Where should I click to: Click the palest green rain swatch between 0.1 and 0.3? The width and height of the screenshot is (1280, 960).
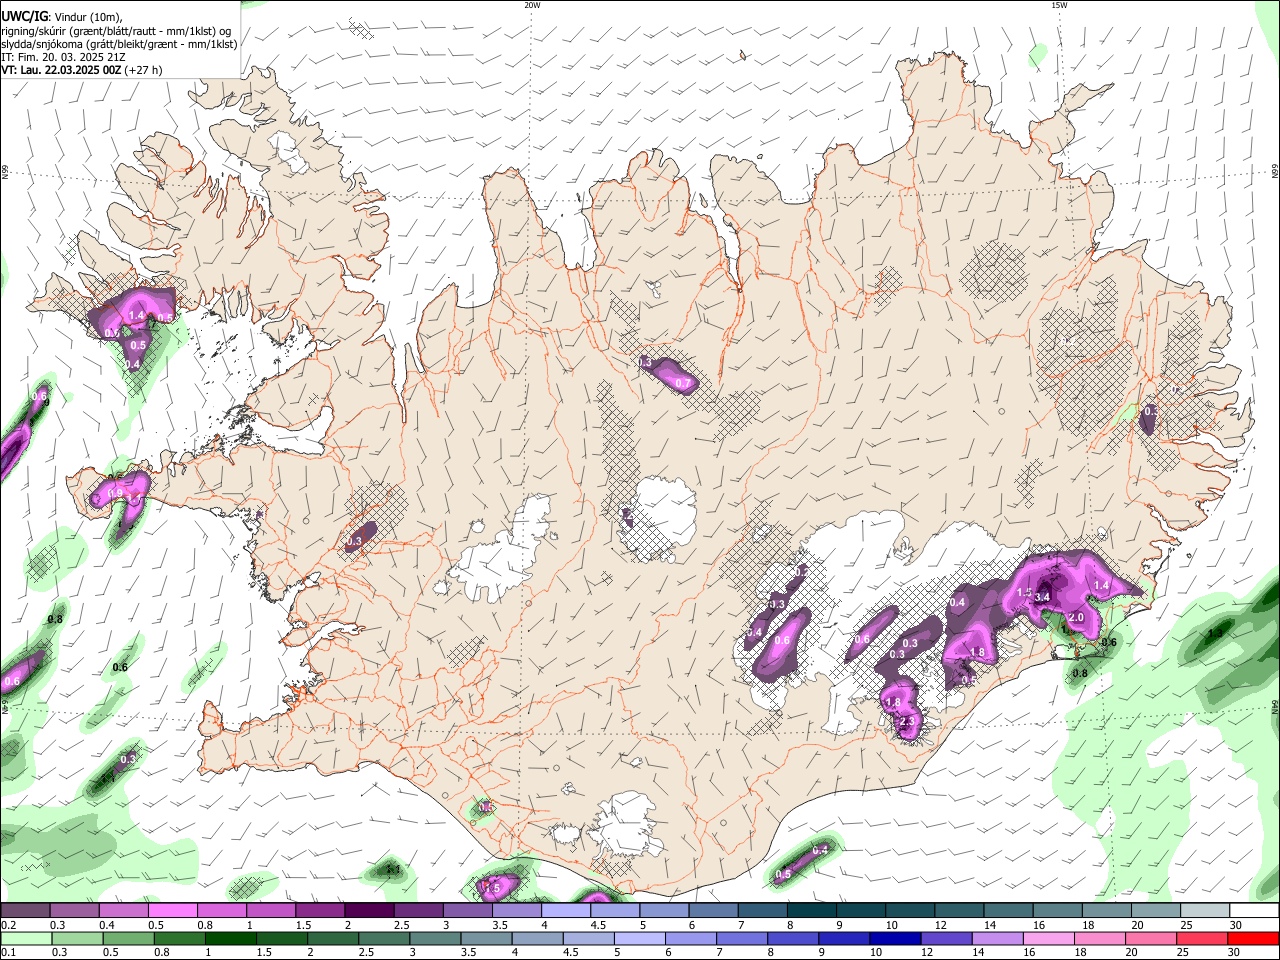point(25,938)
